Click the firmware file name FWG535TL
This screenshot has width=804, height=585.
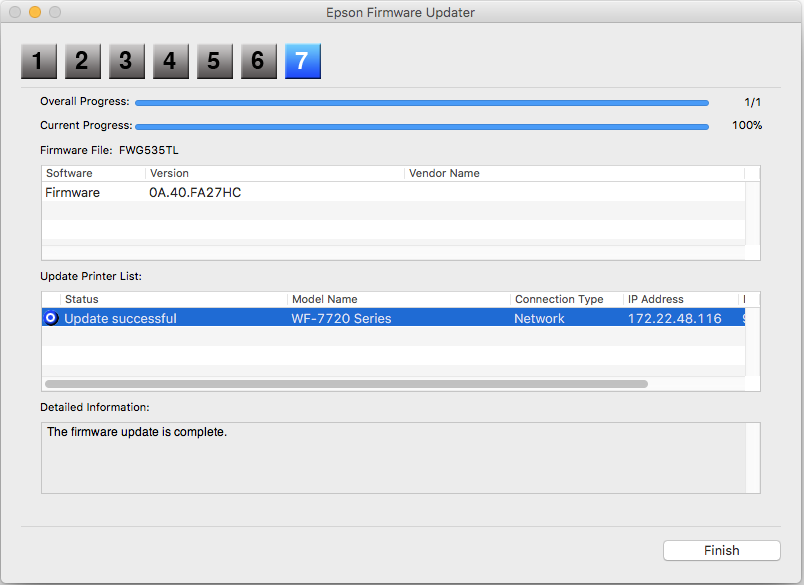[149, 150]
